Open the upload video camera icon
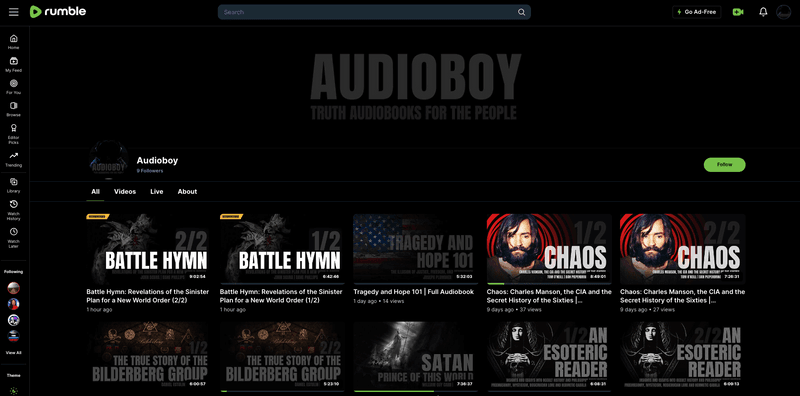The height and width of the screenshot is (396, 800). [x=738, y=12]
